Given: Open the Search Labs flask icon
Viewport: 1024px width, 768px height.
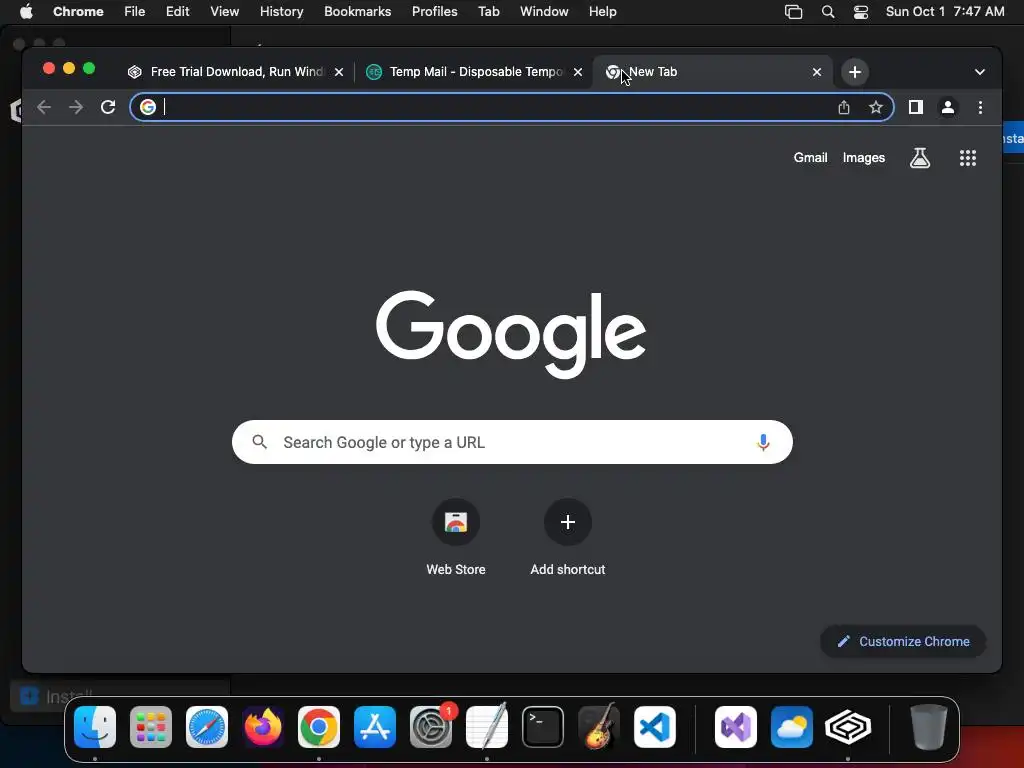Looking at the screenshot, I should 920,157.
